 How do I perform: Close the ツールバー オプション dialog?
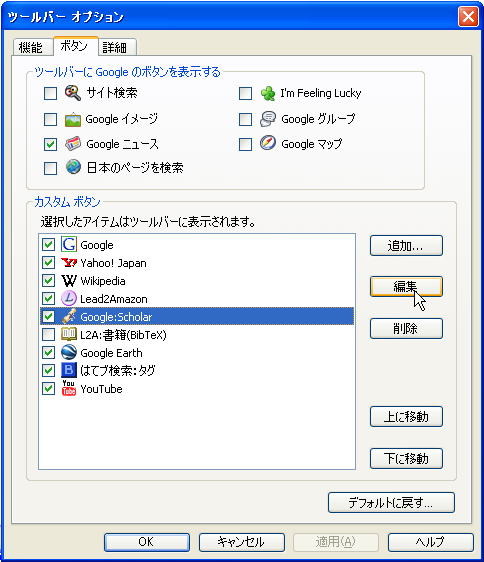pos(468,16)
